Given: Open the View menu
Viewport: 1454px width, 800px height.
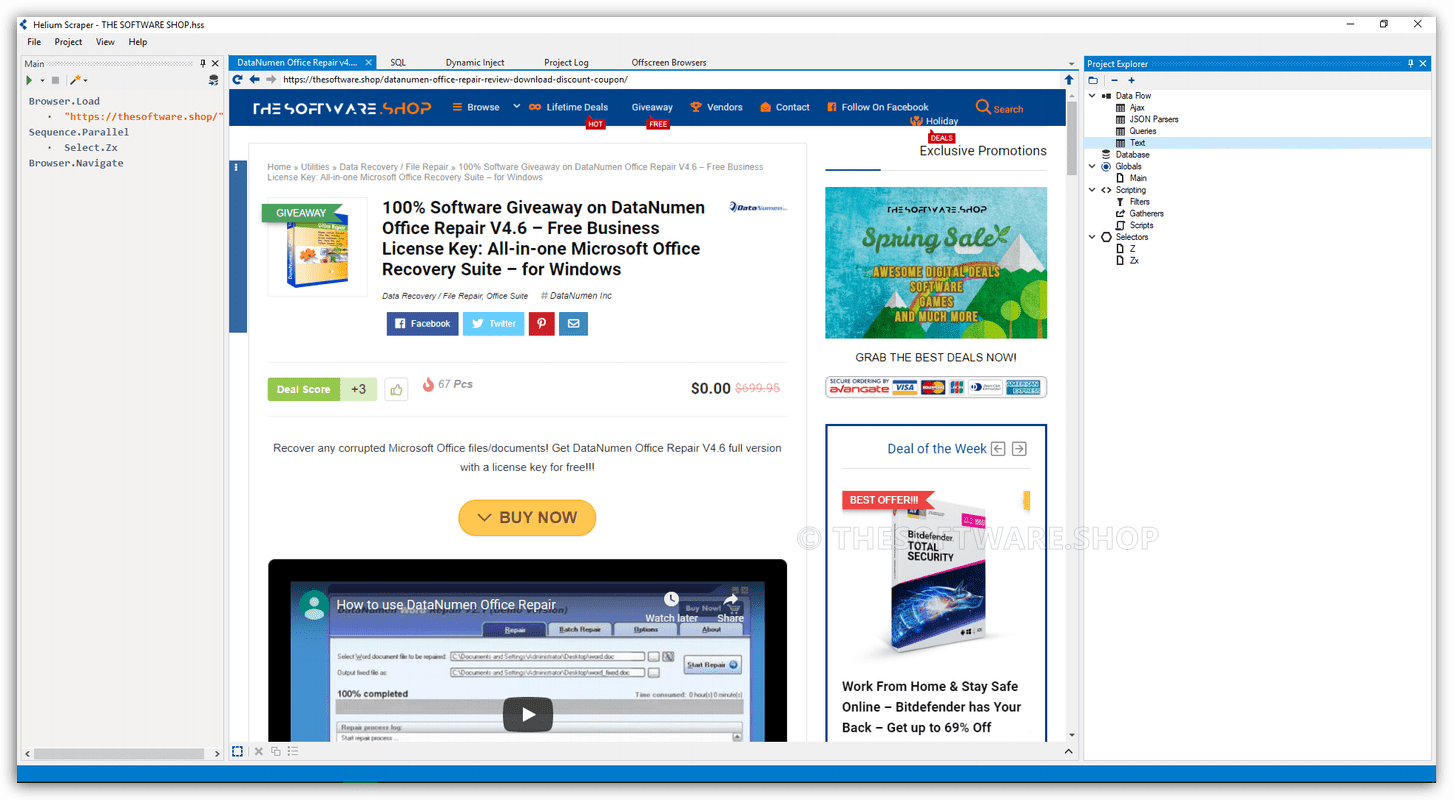Looking at the screenshot, I should [105, 42].
